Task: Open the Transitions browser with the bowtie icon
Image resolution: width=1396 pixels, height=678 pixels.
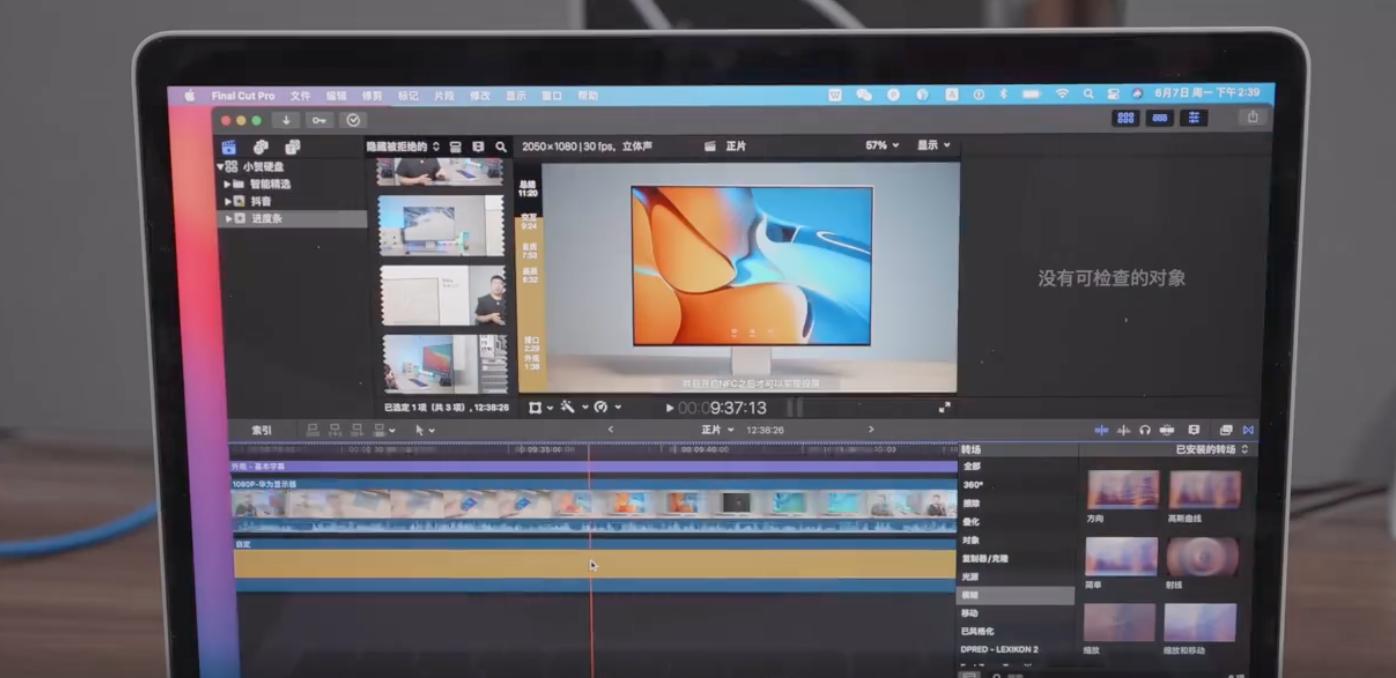Action: (x=1249, y=430)
